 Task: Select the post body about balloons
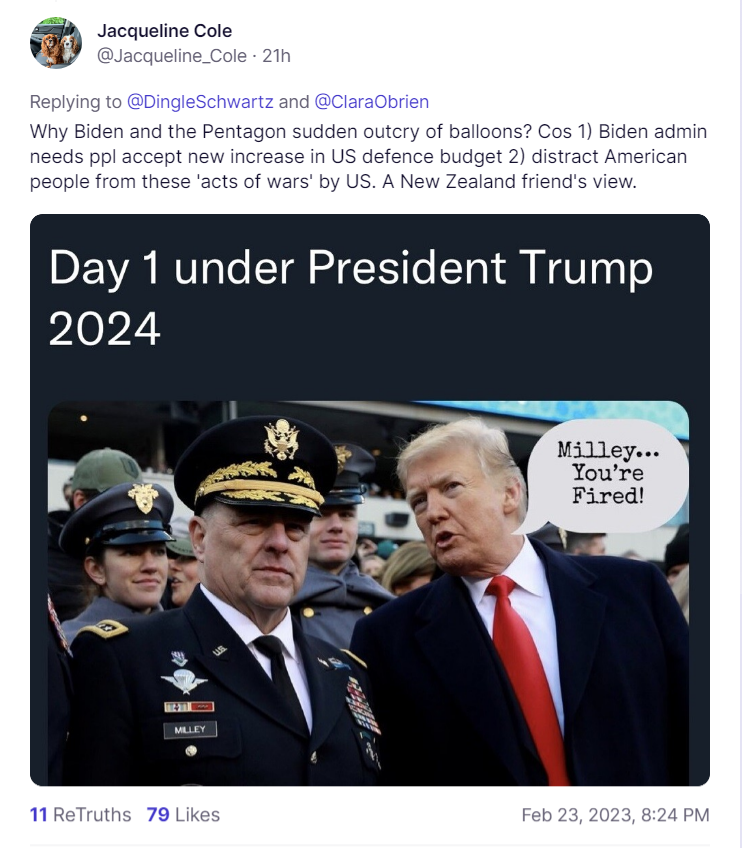tap(368, 156)
